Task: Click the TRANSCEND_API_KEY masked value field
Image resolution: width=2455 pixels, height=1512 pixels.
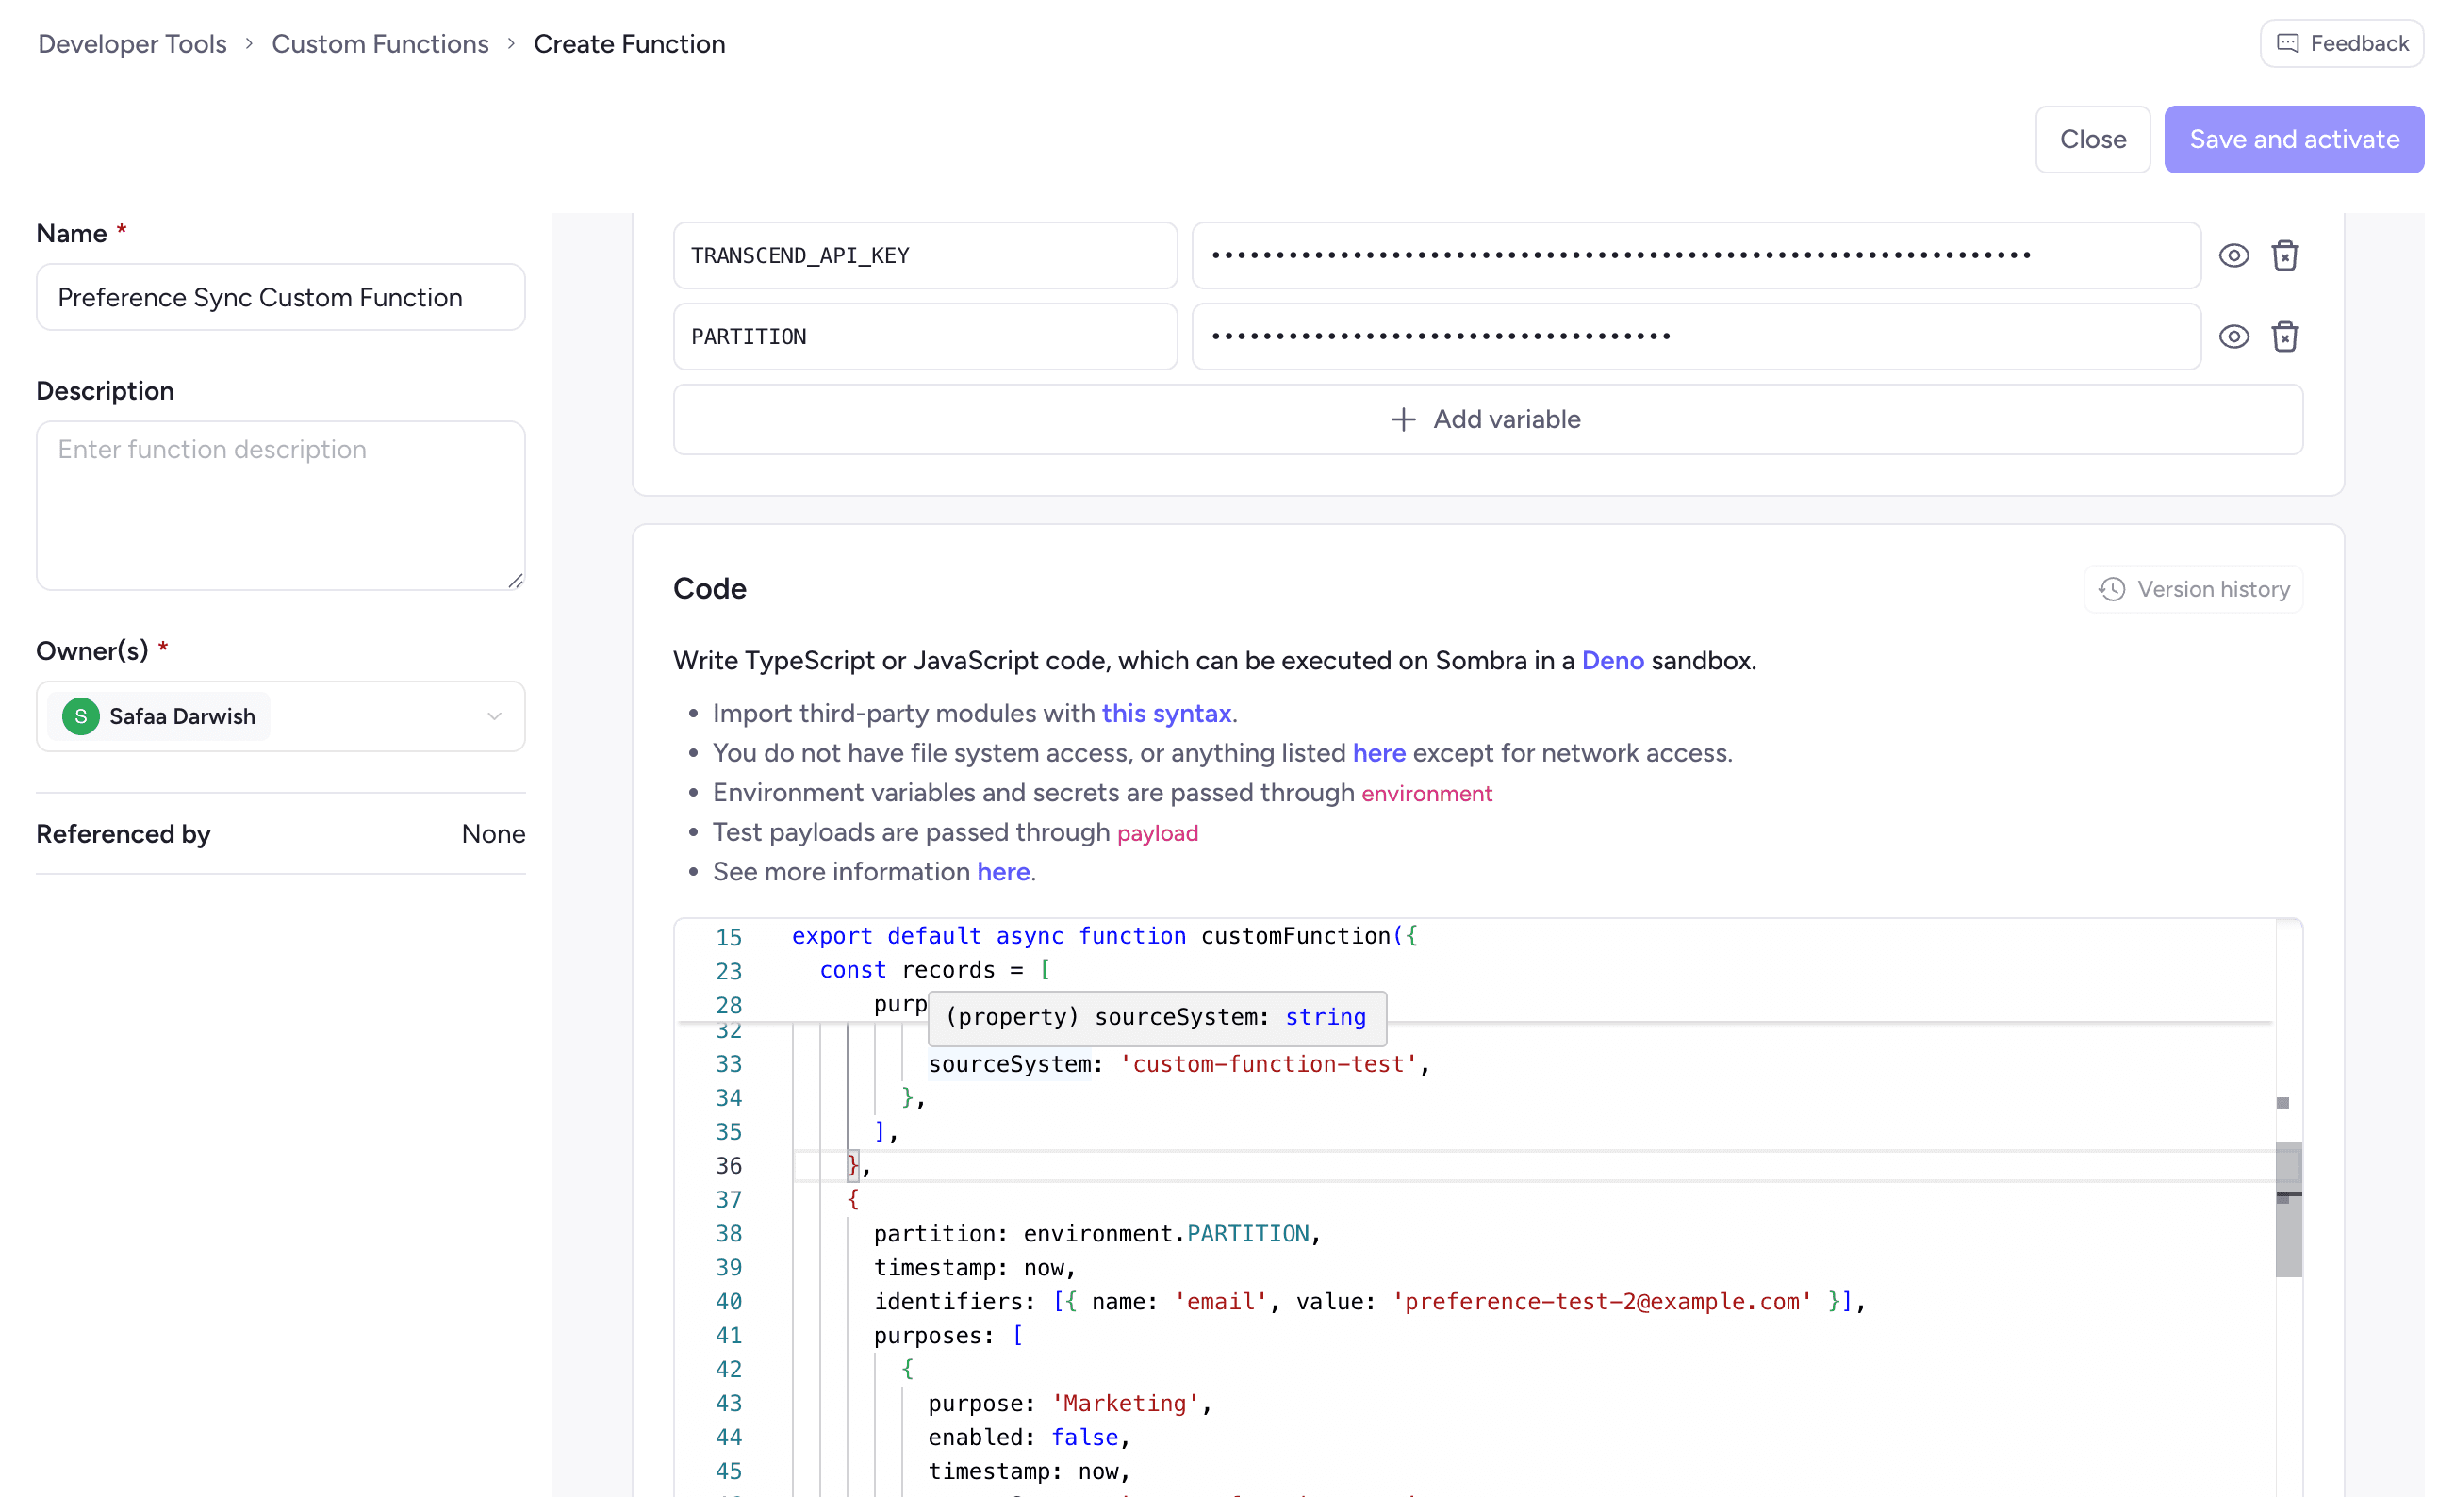Action: (x=1696, y=255)
